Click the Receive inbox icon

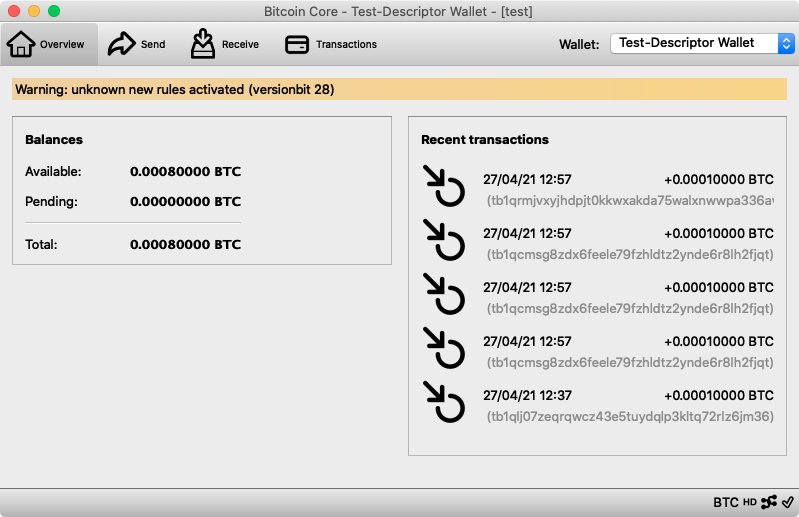click(x=203, y=44)
